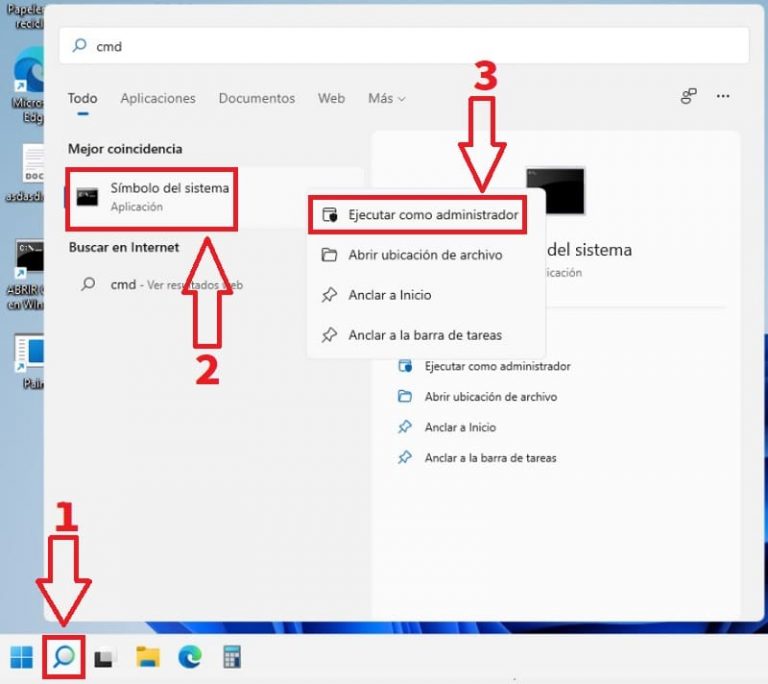Open Microsoft Edge from the taskbar
Image resolution: width=768 pixels, height=684 pixels.
tap(189, 657)
